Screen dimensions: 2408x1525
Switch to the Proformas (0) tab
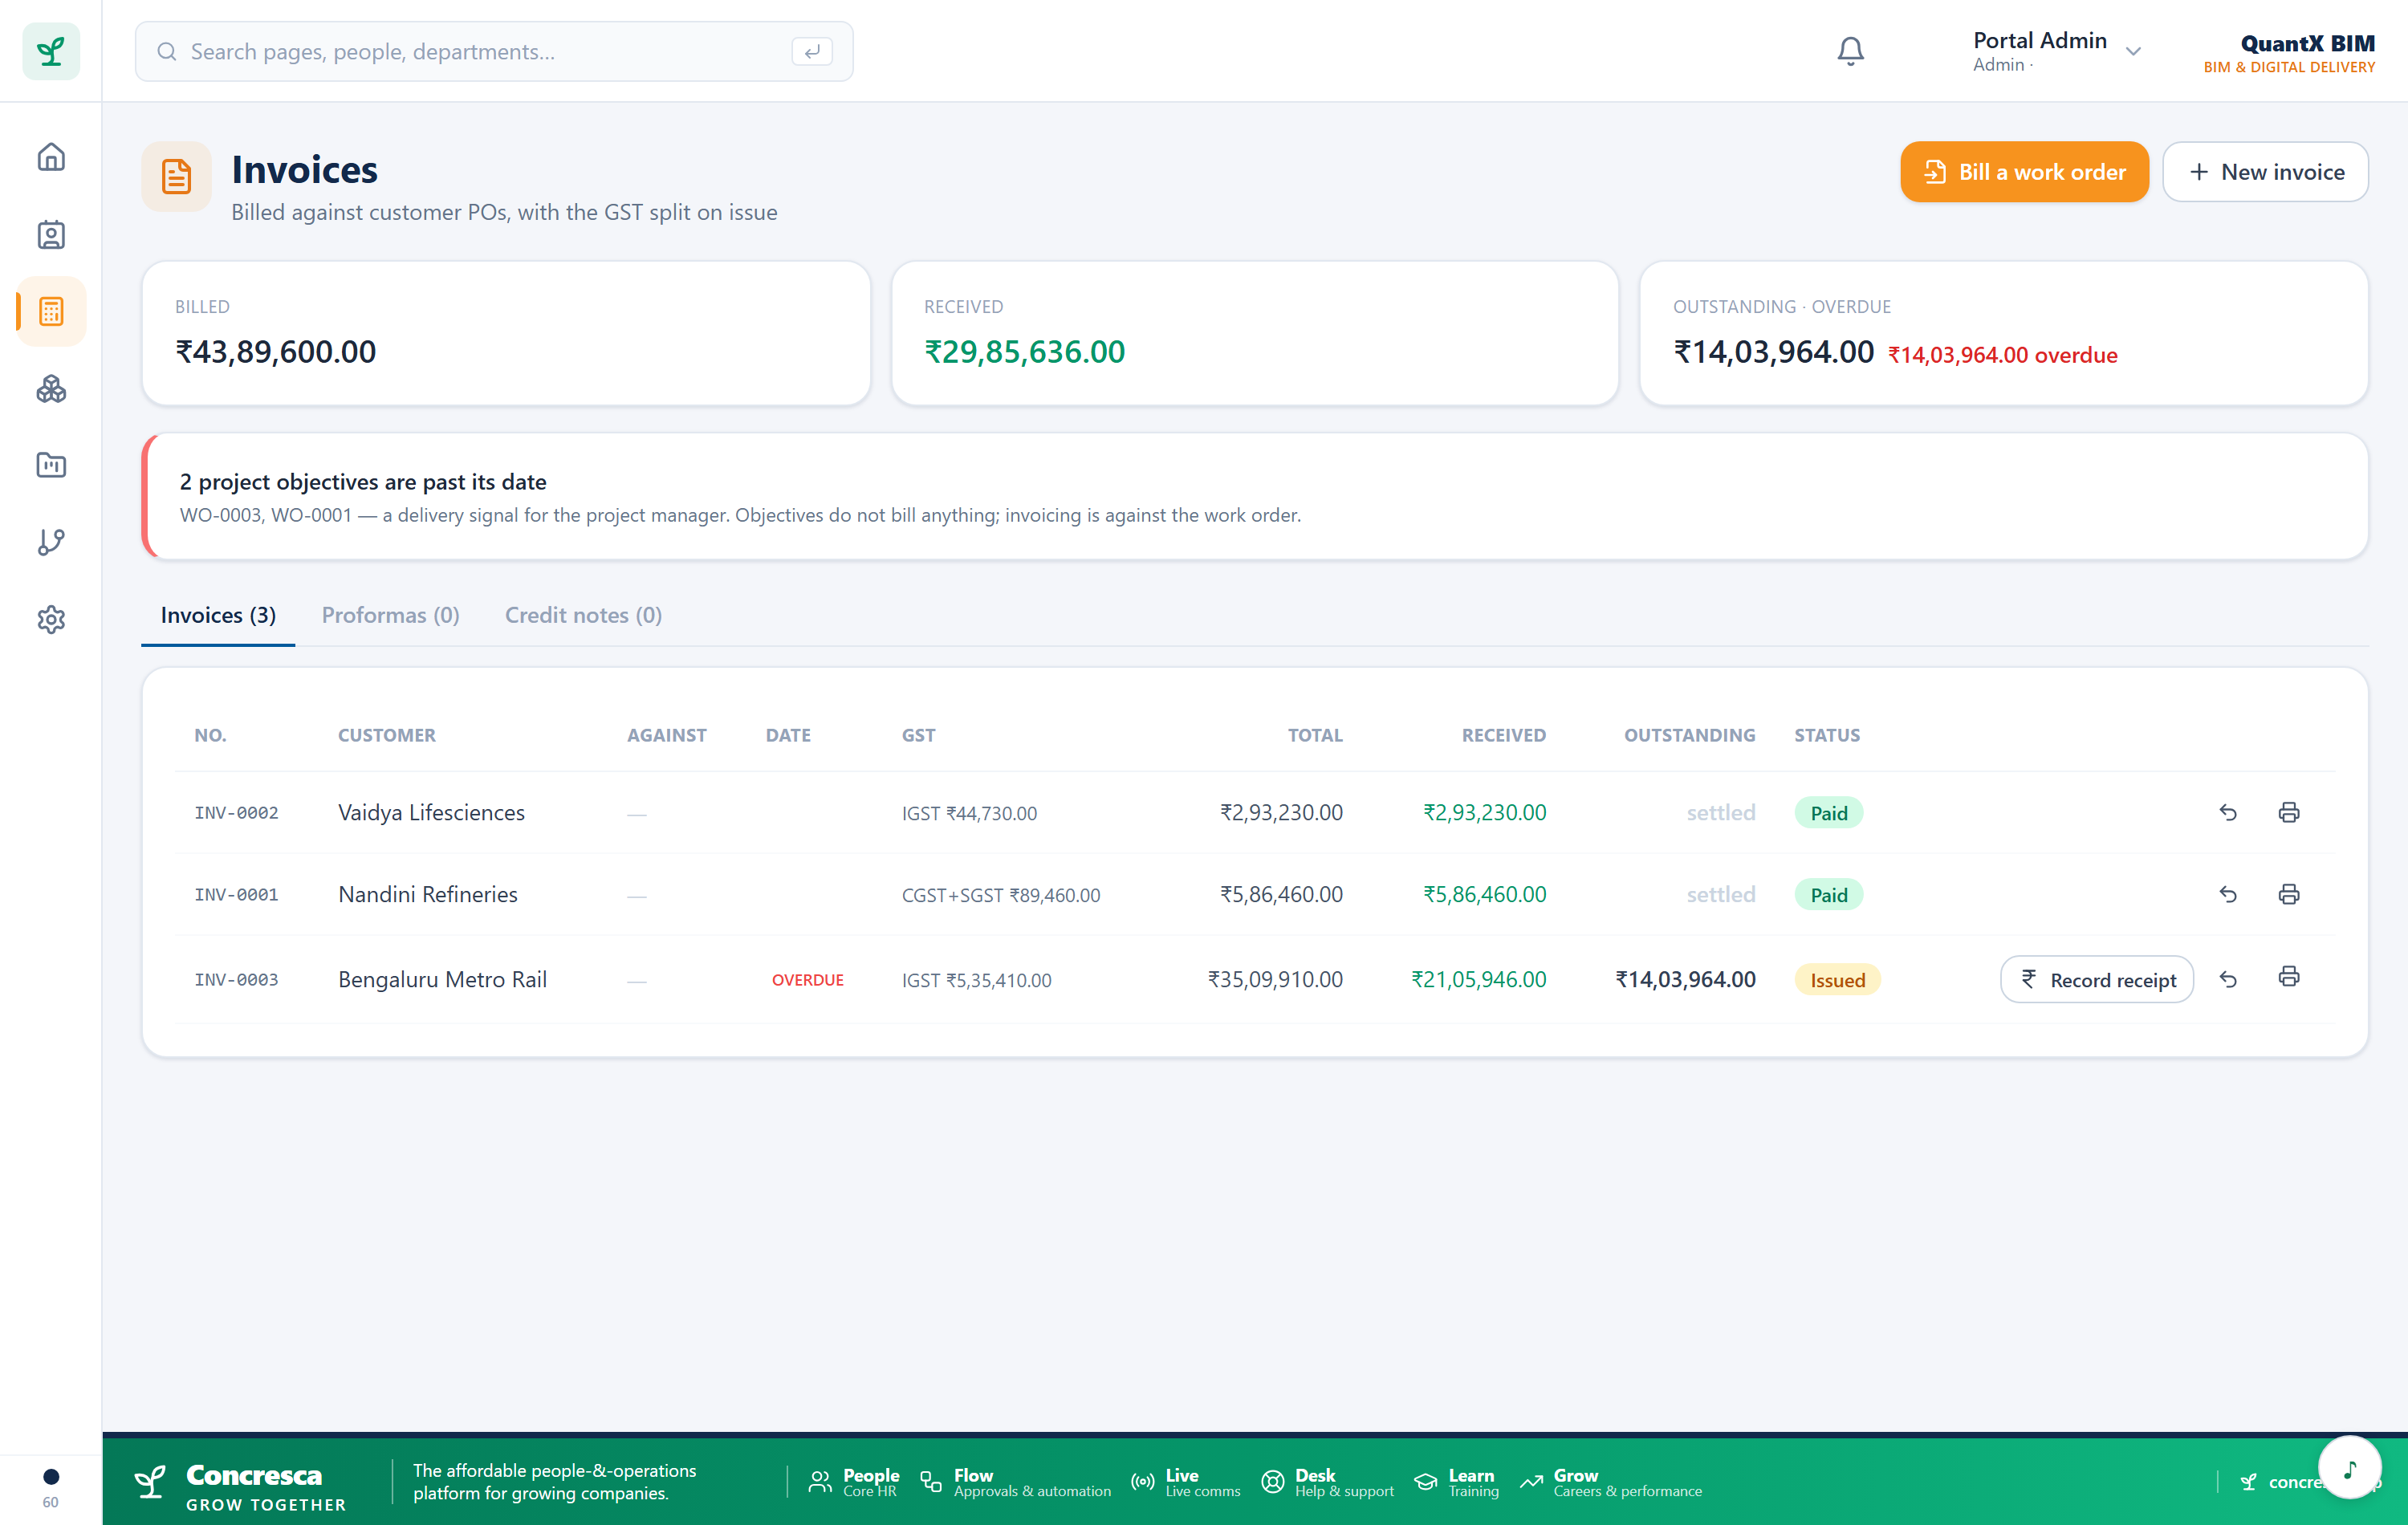click(390, 615)
